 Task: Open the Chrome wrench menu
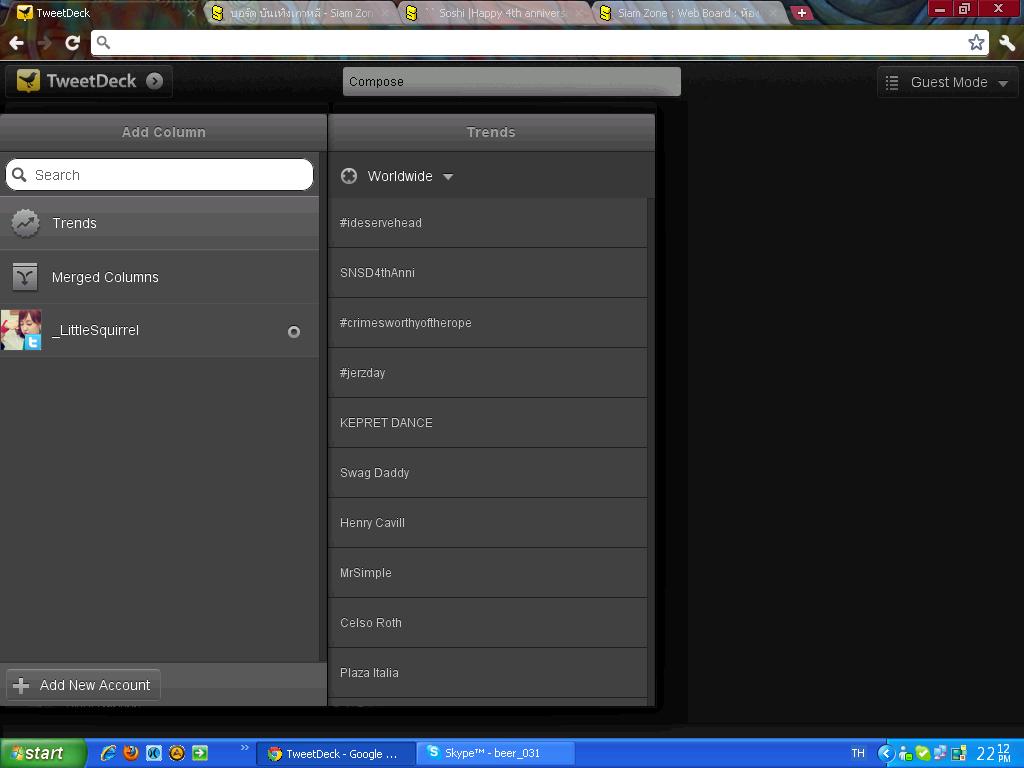click(x=1007, y=43)
